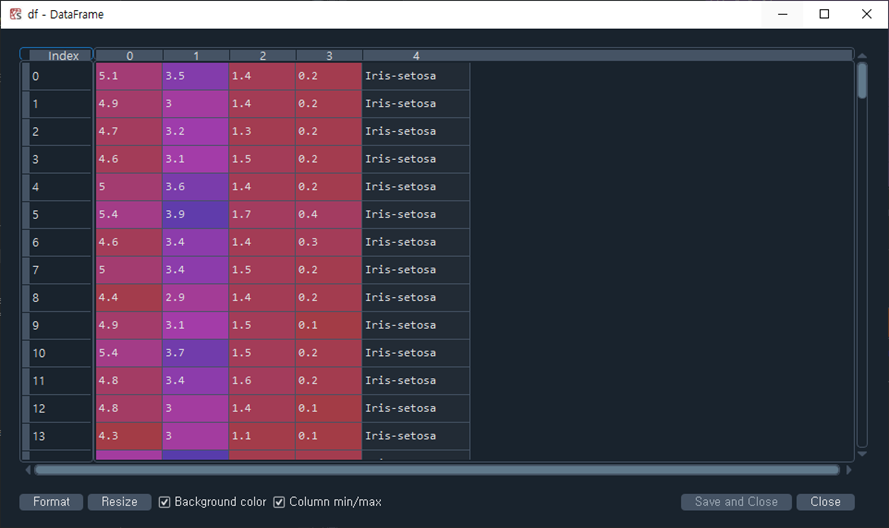Click the Resize button
This screenshot has height=528, width=889.
(120, 502)
